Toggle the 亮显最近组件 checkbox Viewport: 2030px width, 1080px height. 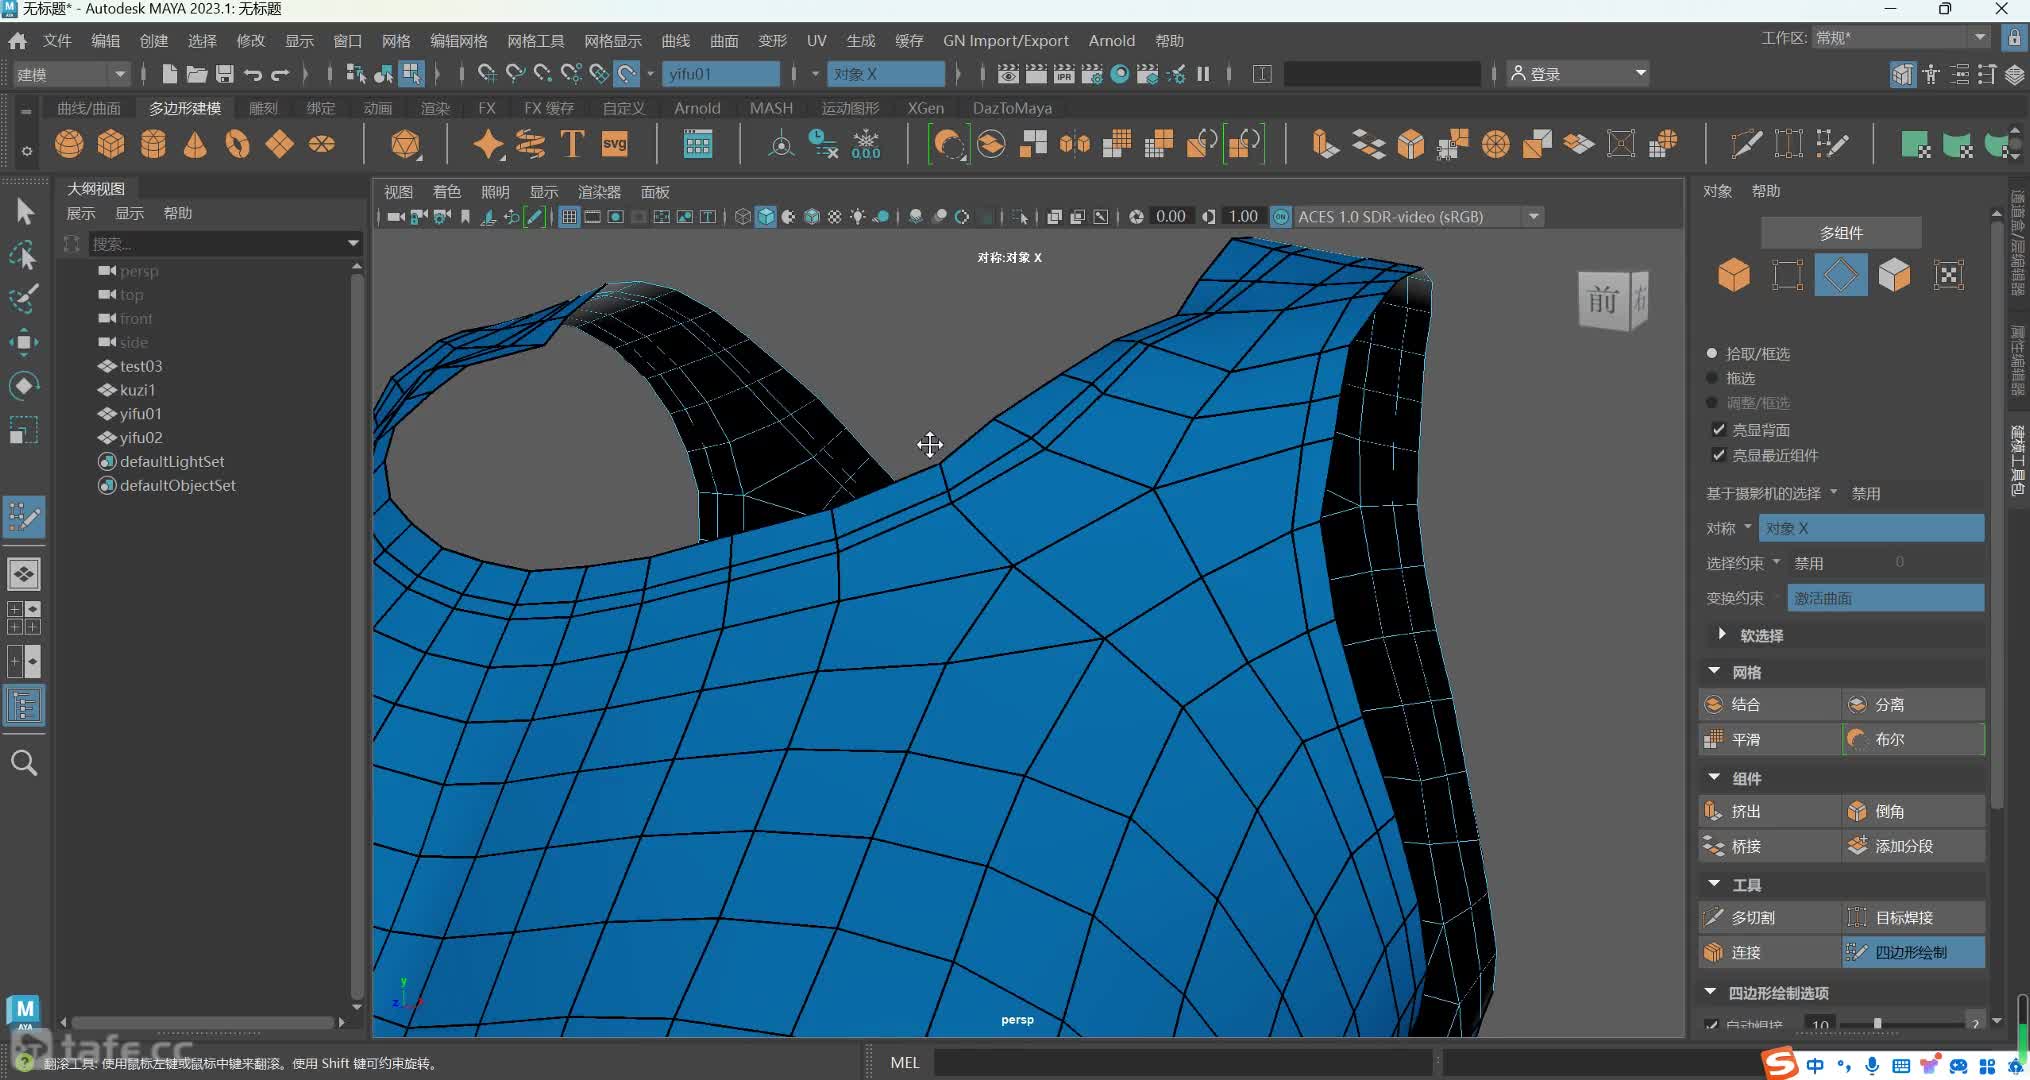1719,455
